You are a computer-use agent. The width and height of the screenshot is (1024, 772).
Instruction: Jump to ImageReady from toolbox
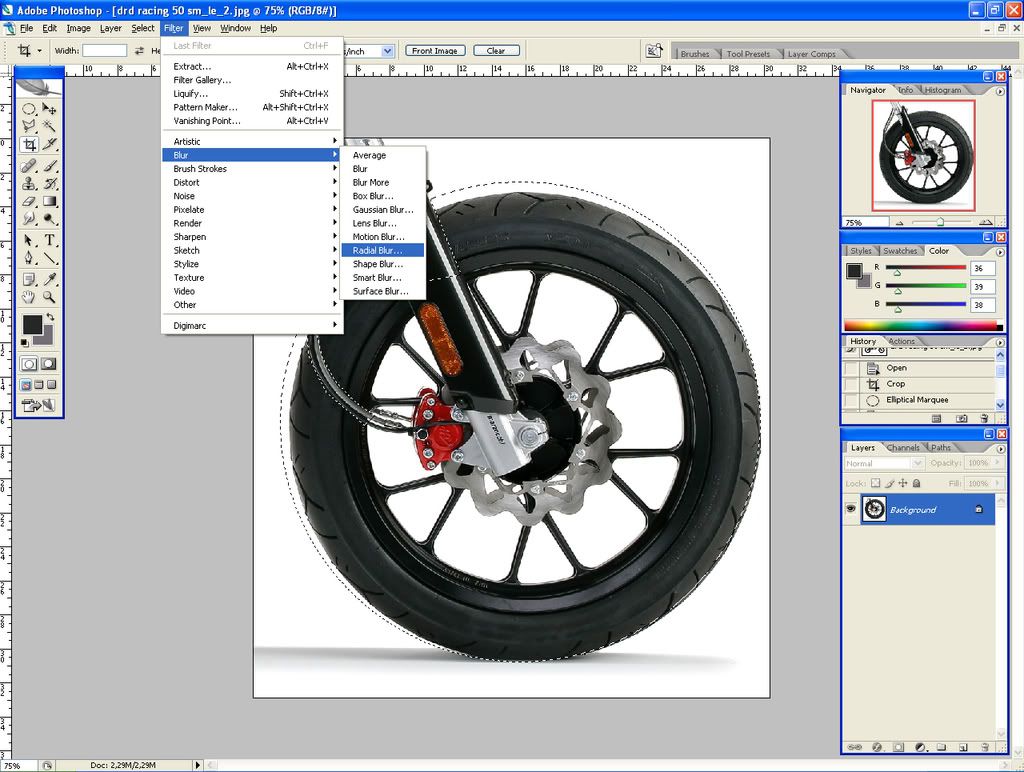coord(39,405)
